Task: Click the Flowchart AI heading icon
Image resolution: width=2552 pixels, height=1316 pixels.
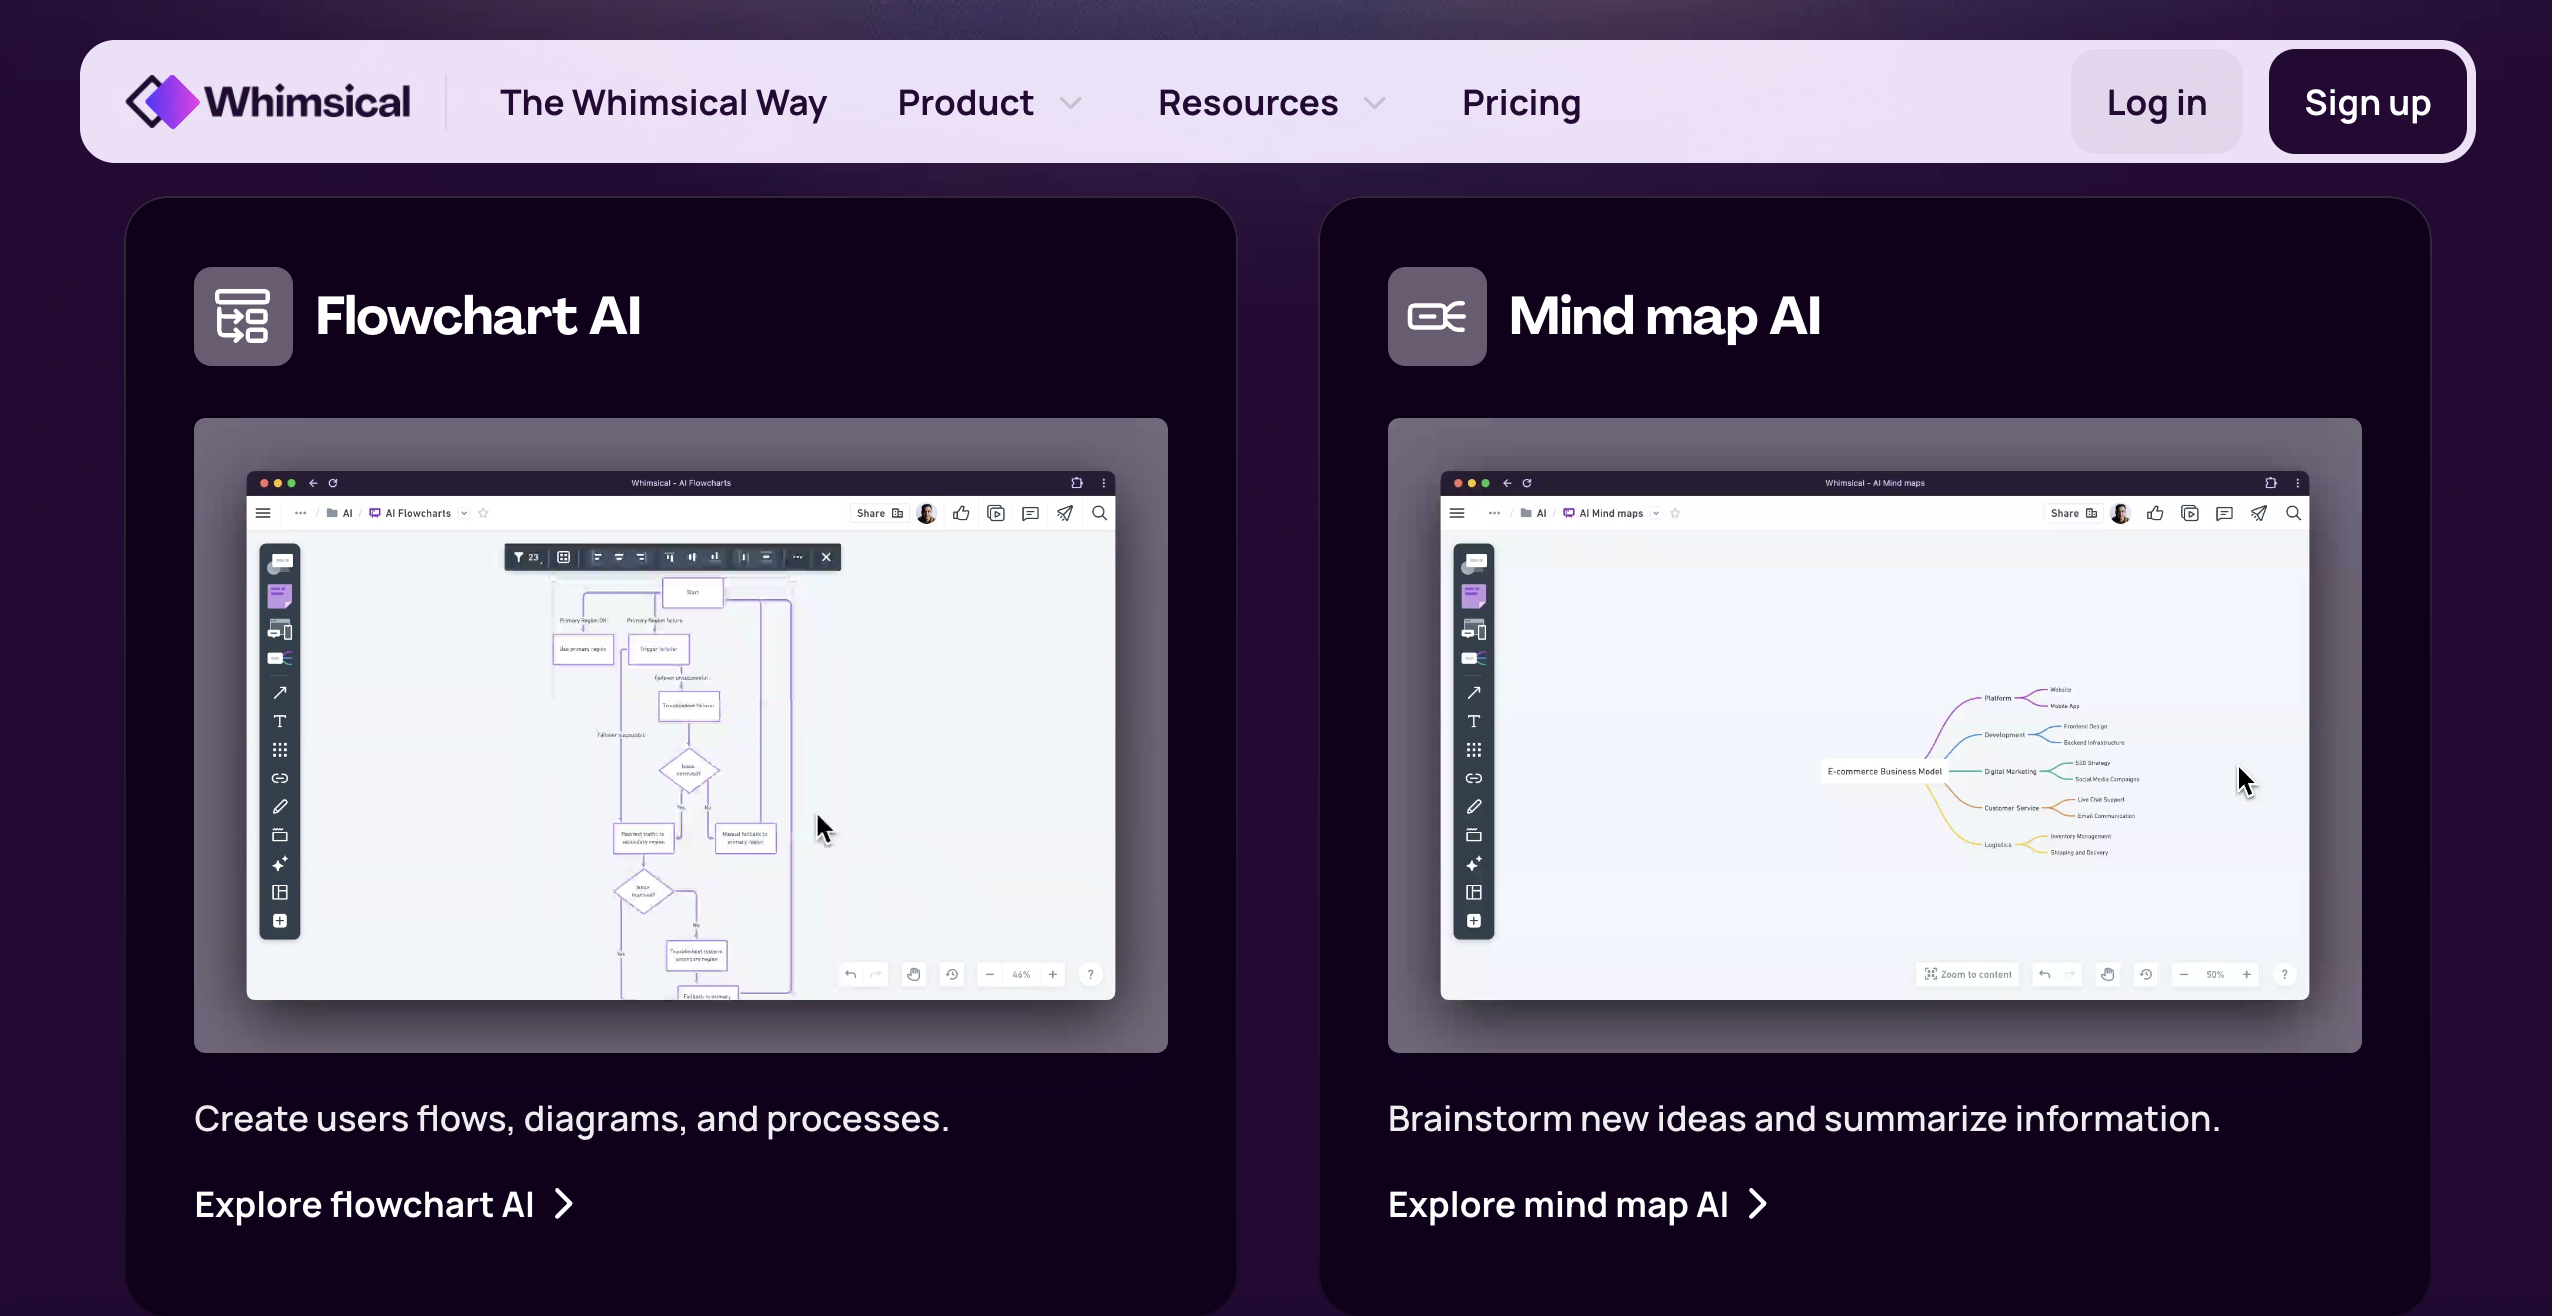Action: 243,316
